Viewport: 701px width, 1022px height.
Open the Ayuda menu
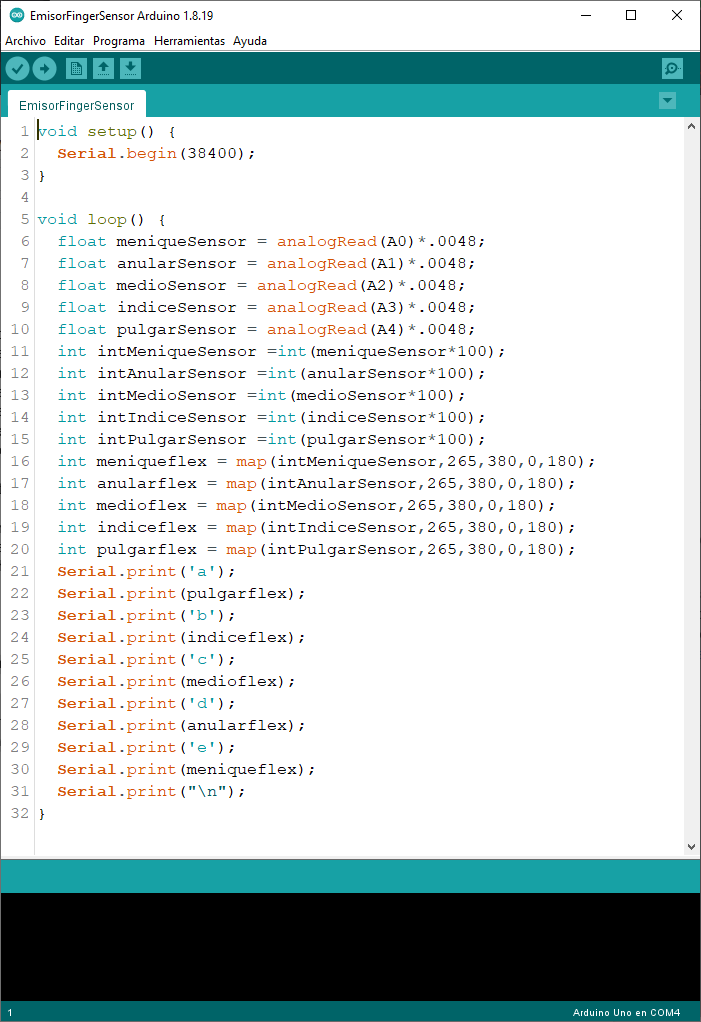tap(250, 40)
